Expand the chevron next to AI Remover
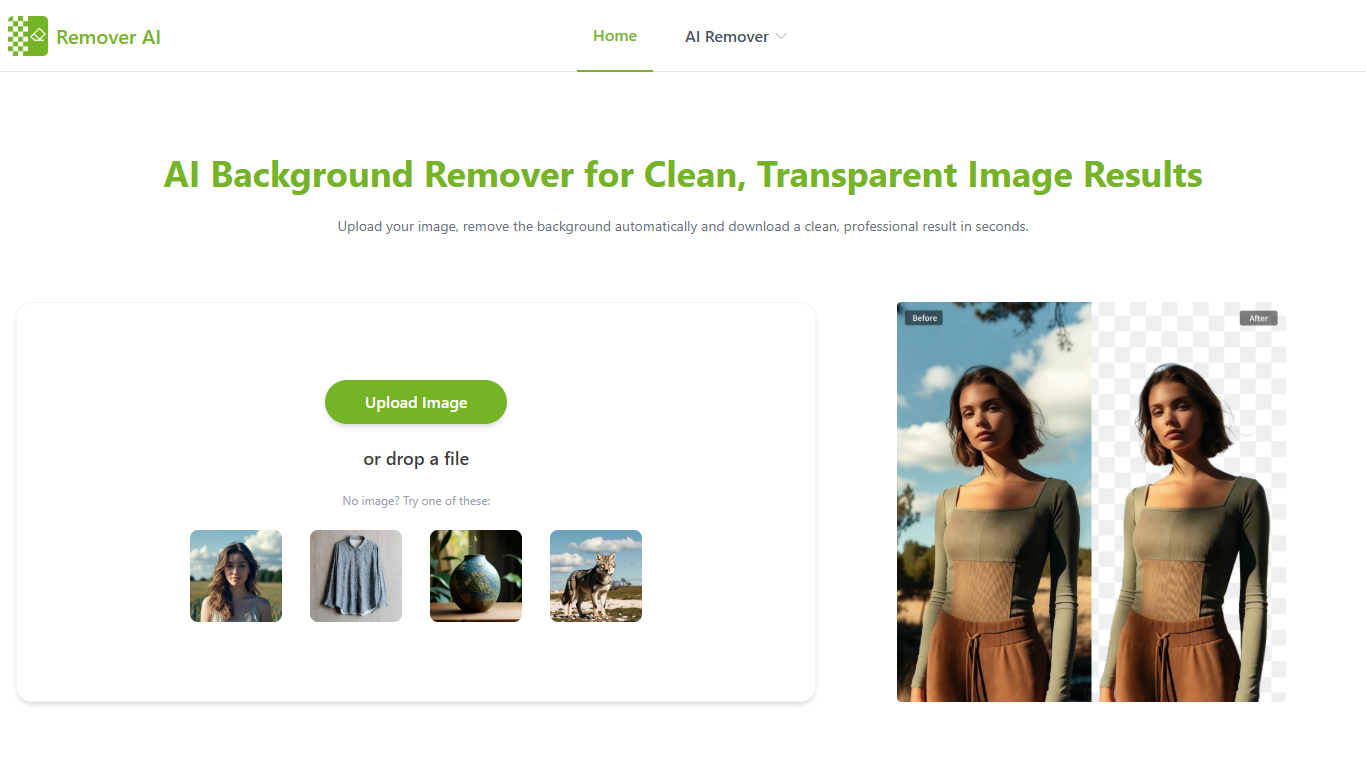Viewport: 1366px width, 768px height. coord(780,36)
